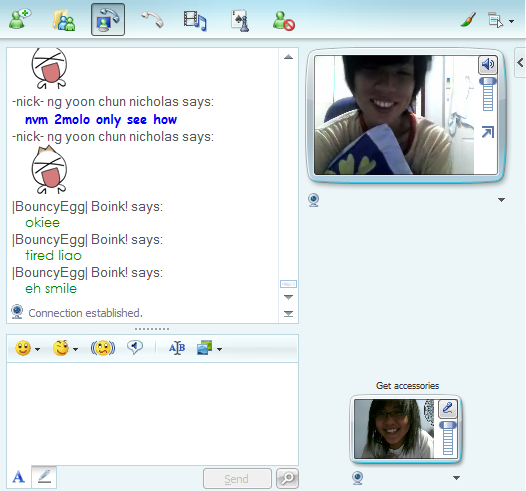The height and width of the screenshot is (491, 526).
Task: Click inside the message input box
Action: pos(152,413)
